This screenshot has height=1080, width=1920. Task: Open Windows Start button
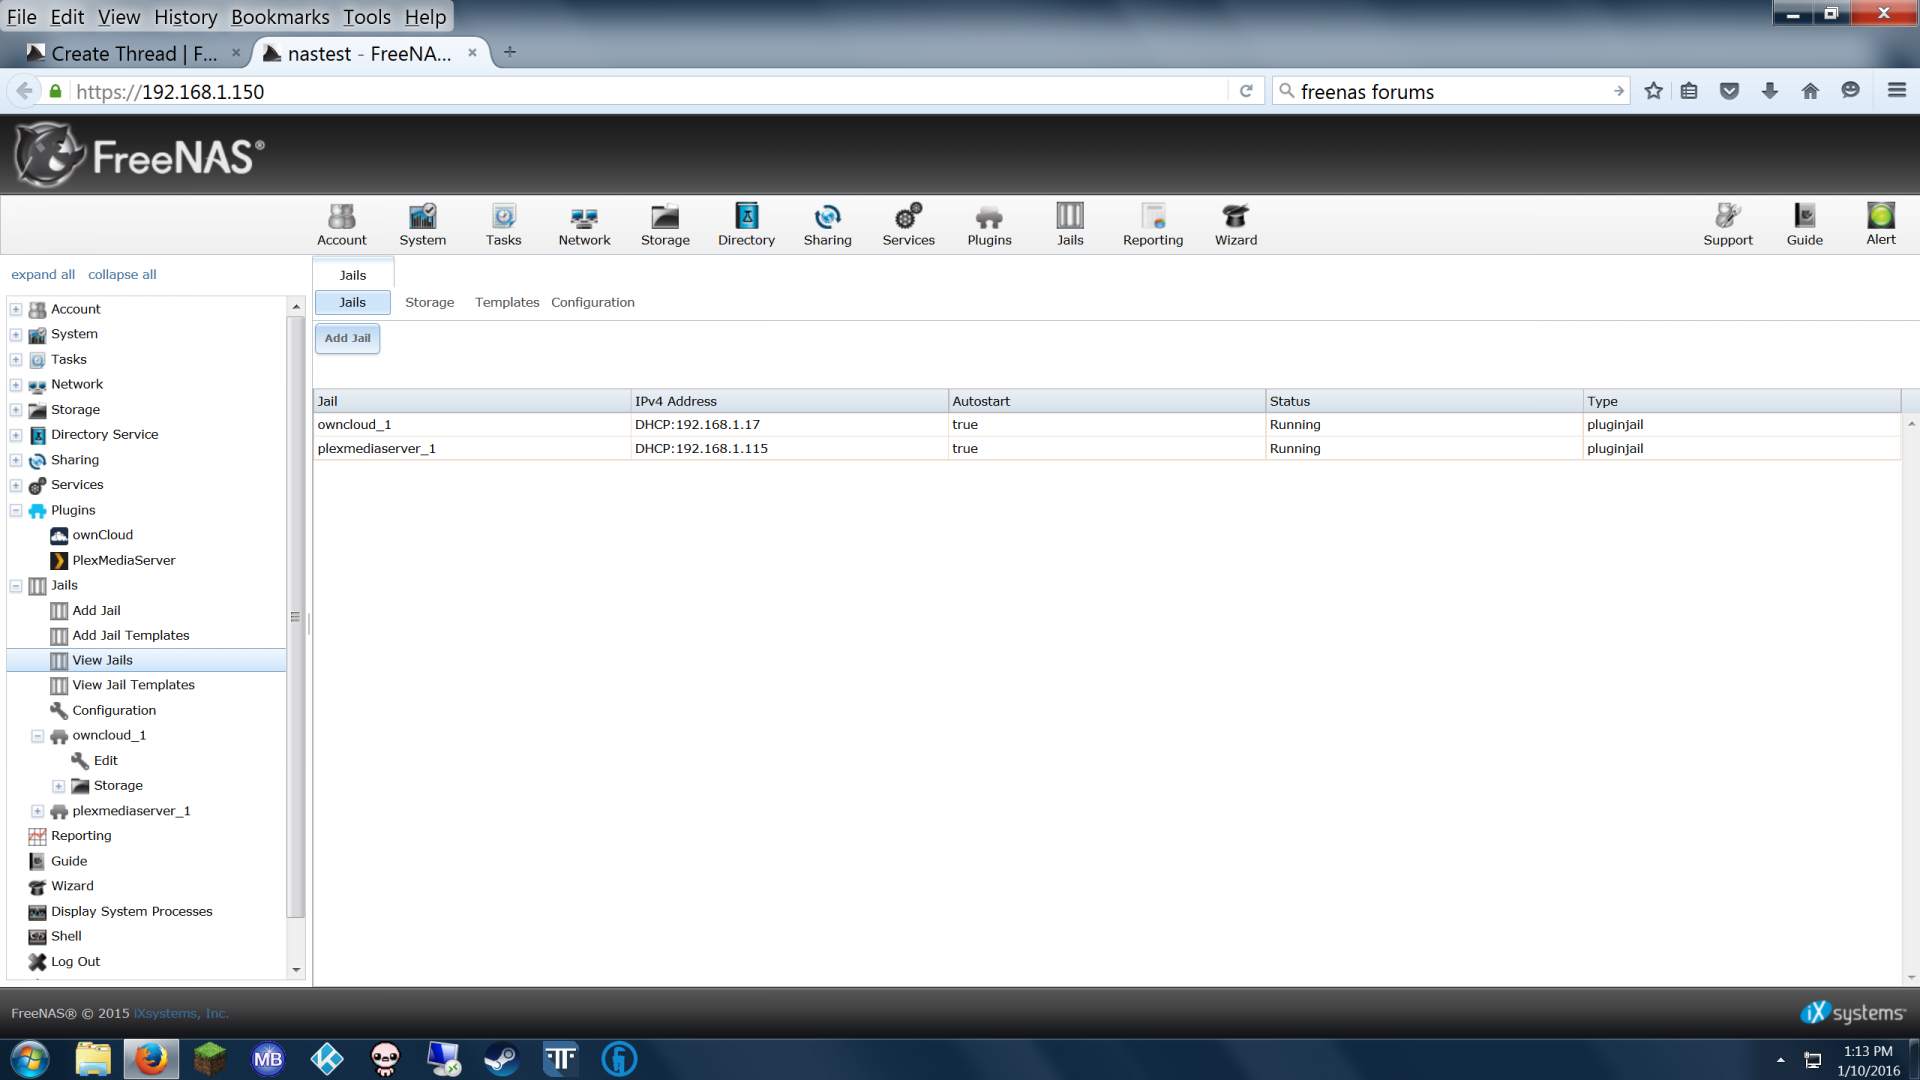coord(30,1058)
